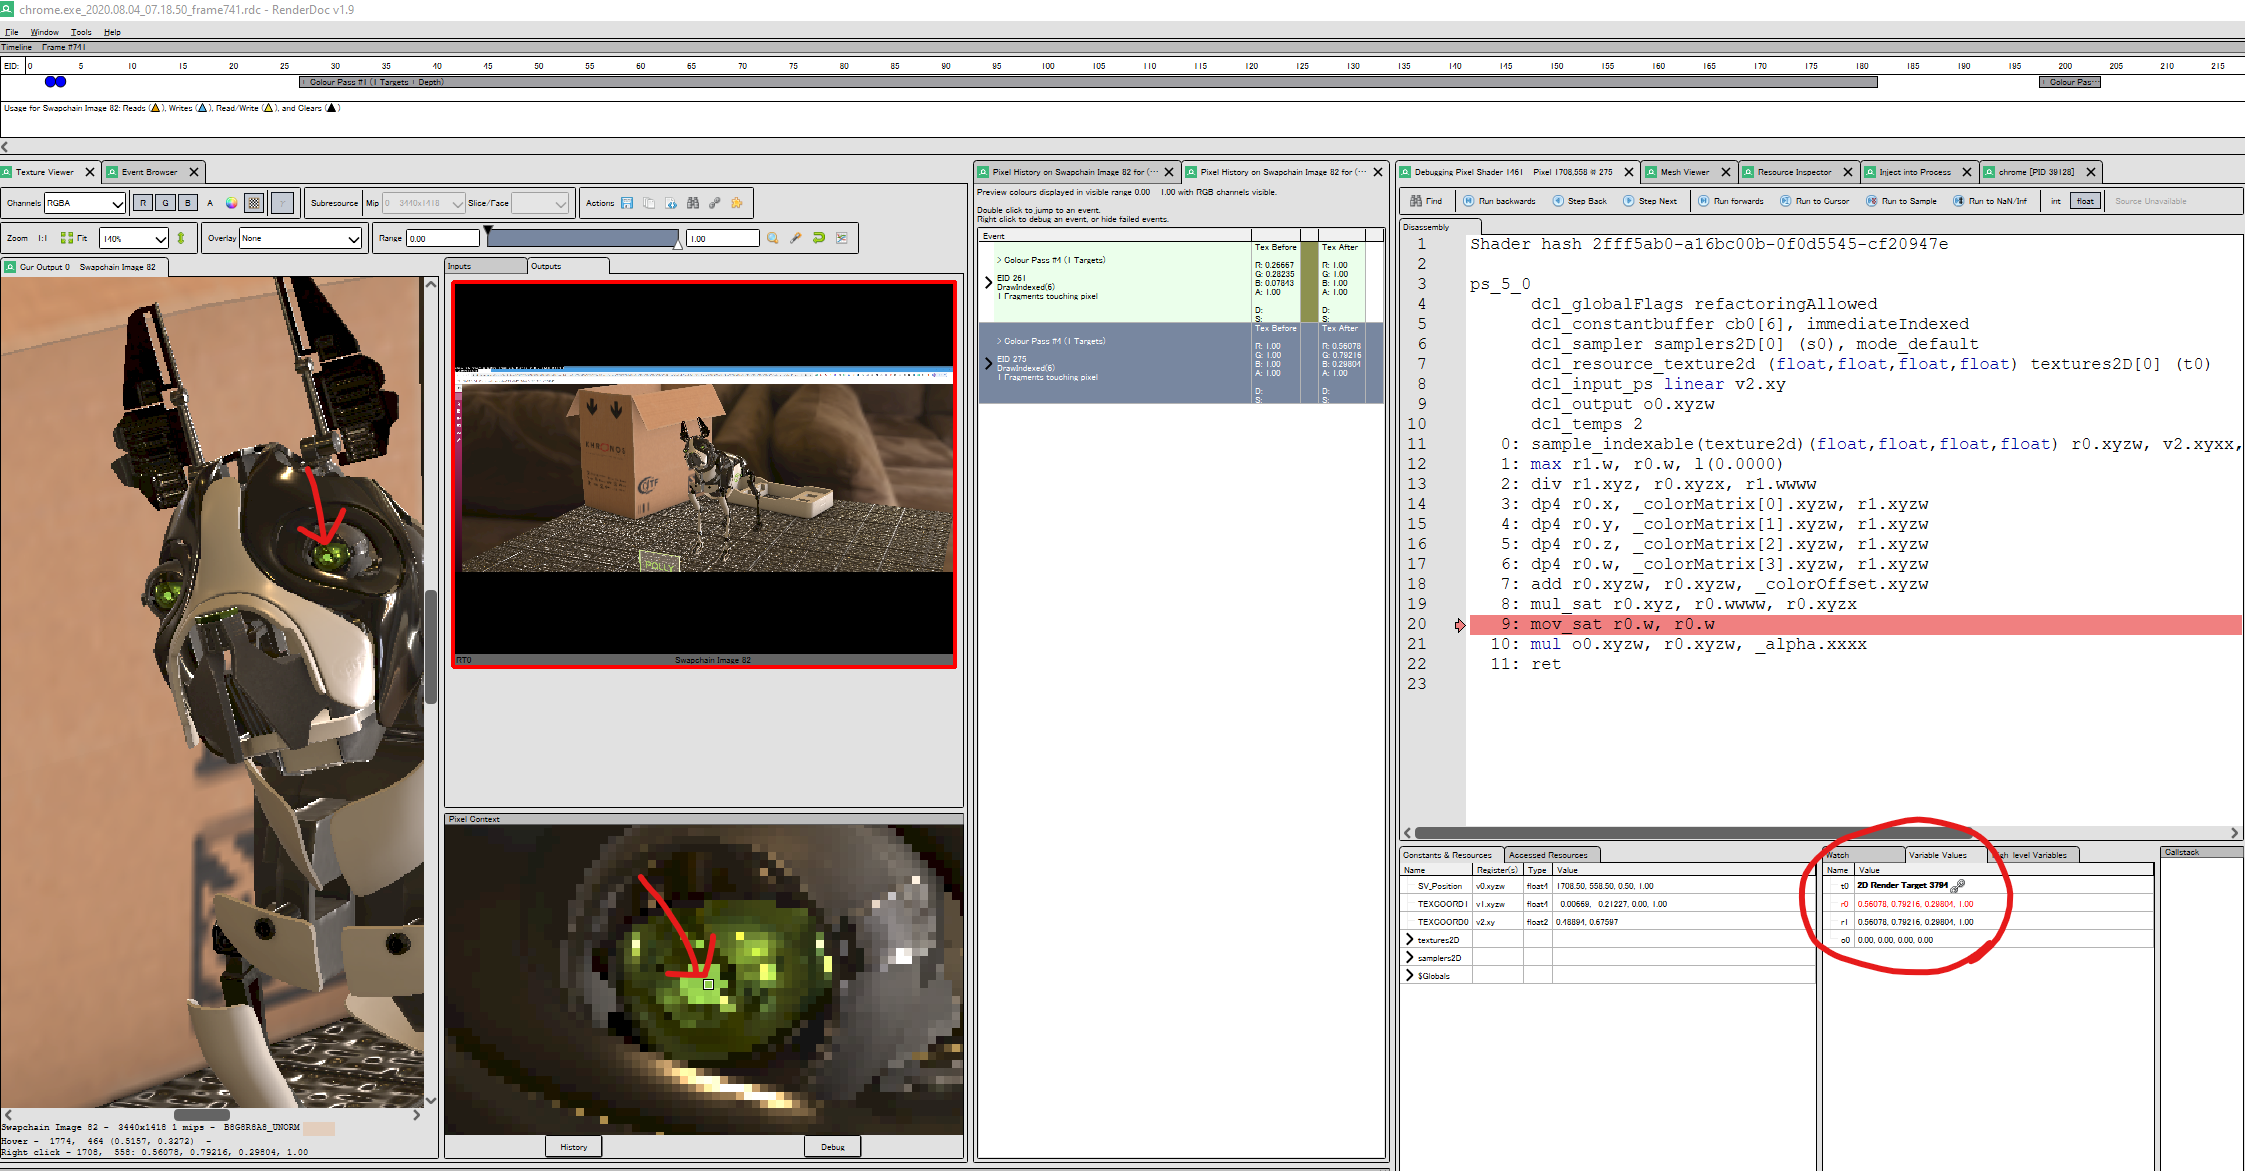Locate texture usage with the binoculars icon
The image size is (2245, 1171).
(x=693, y=203)
